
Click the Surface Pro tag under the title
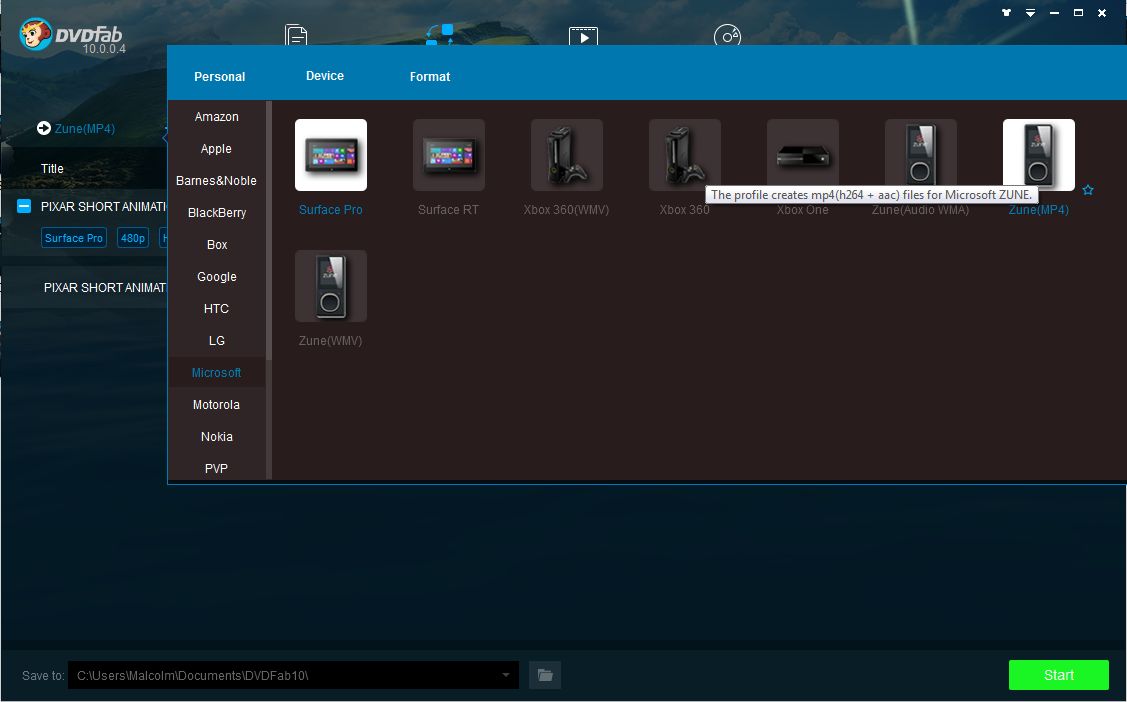pos(74,238)
